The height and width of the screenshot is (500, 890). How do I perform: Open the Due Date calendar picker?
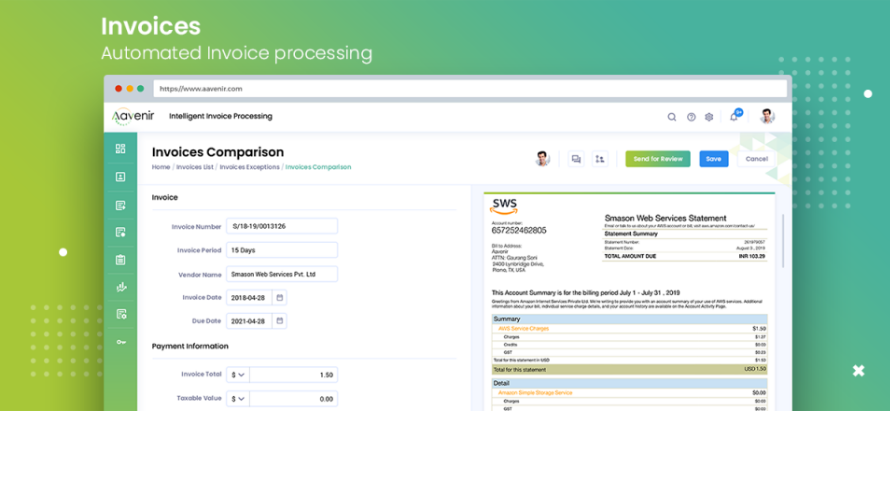[280, 321]
